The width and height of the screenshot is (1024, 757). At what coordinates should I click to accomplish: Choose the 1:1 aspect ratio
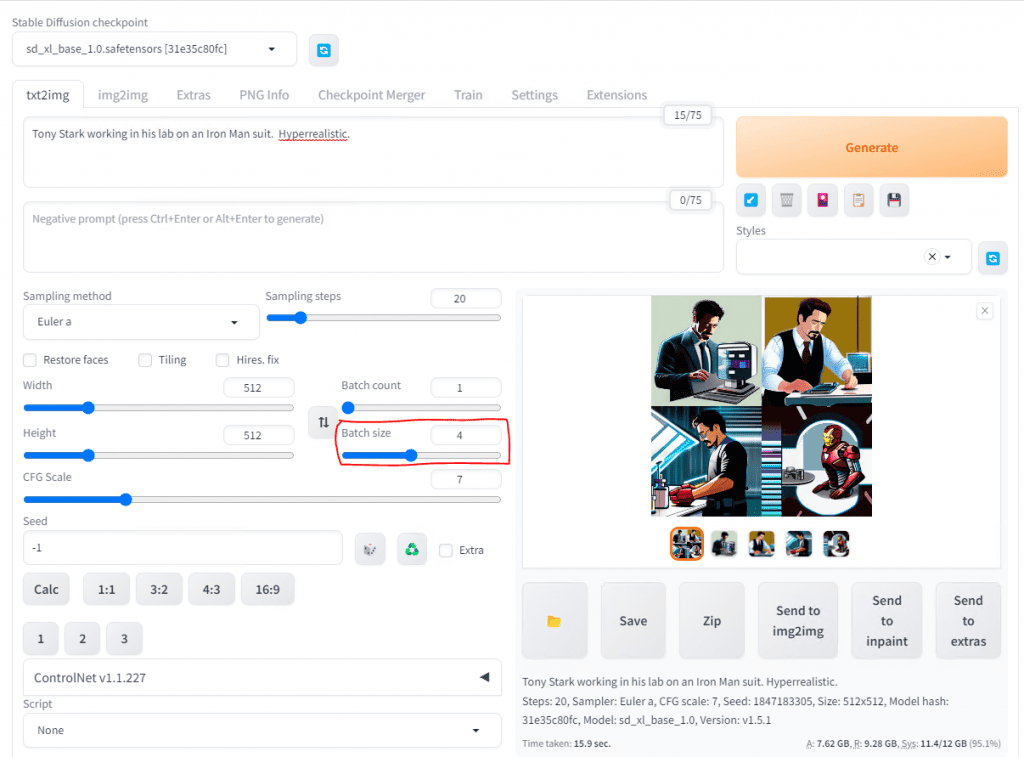[x=106, y=589]
